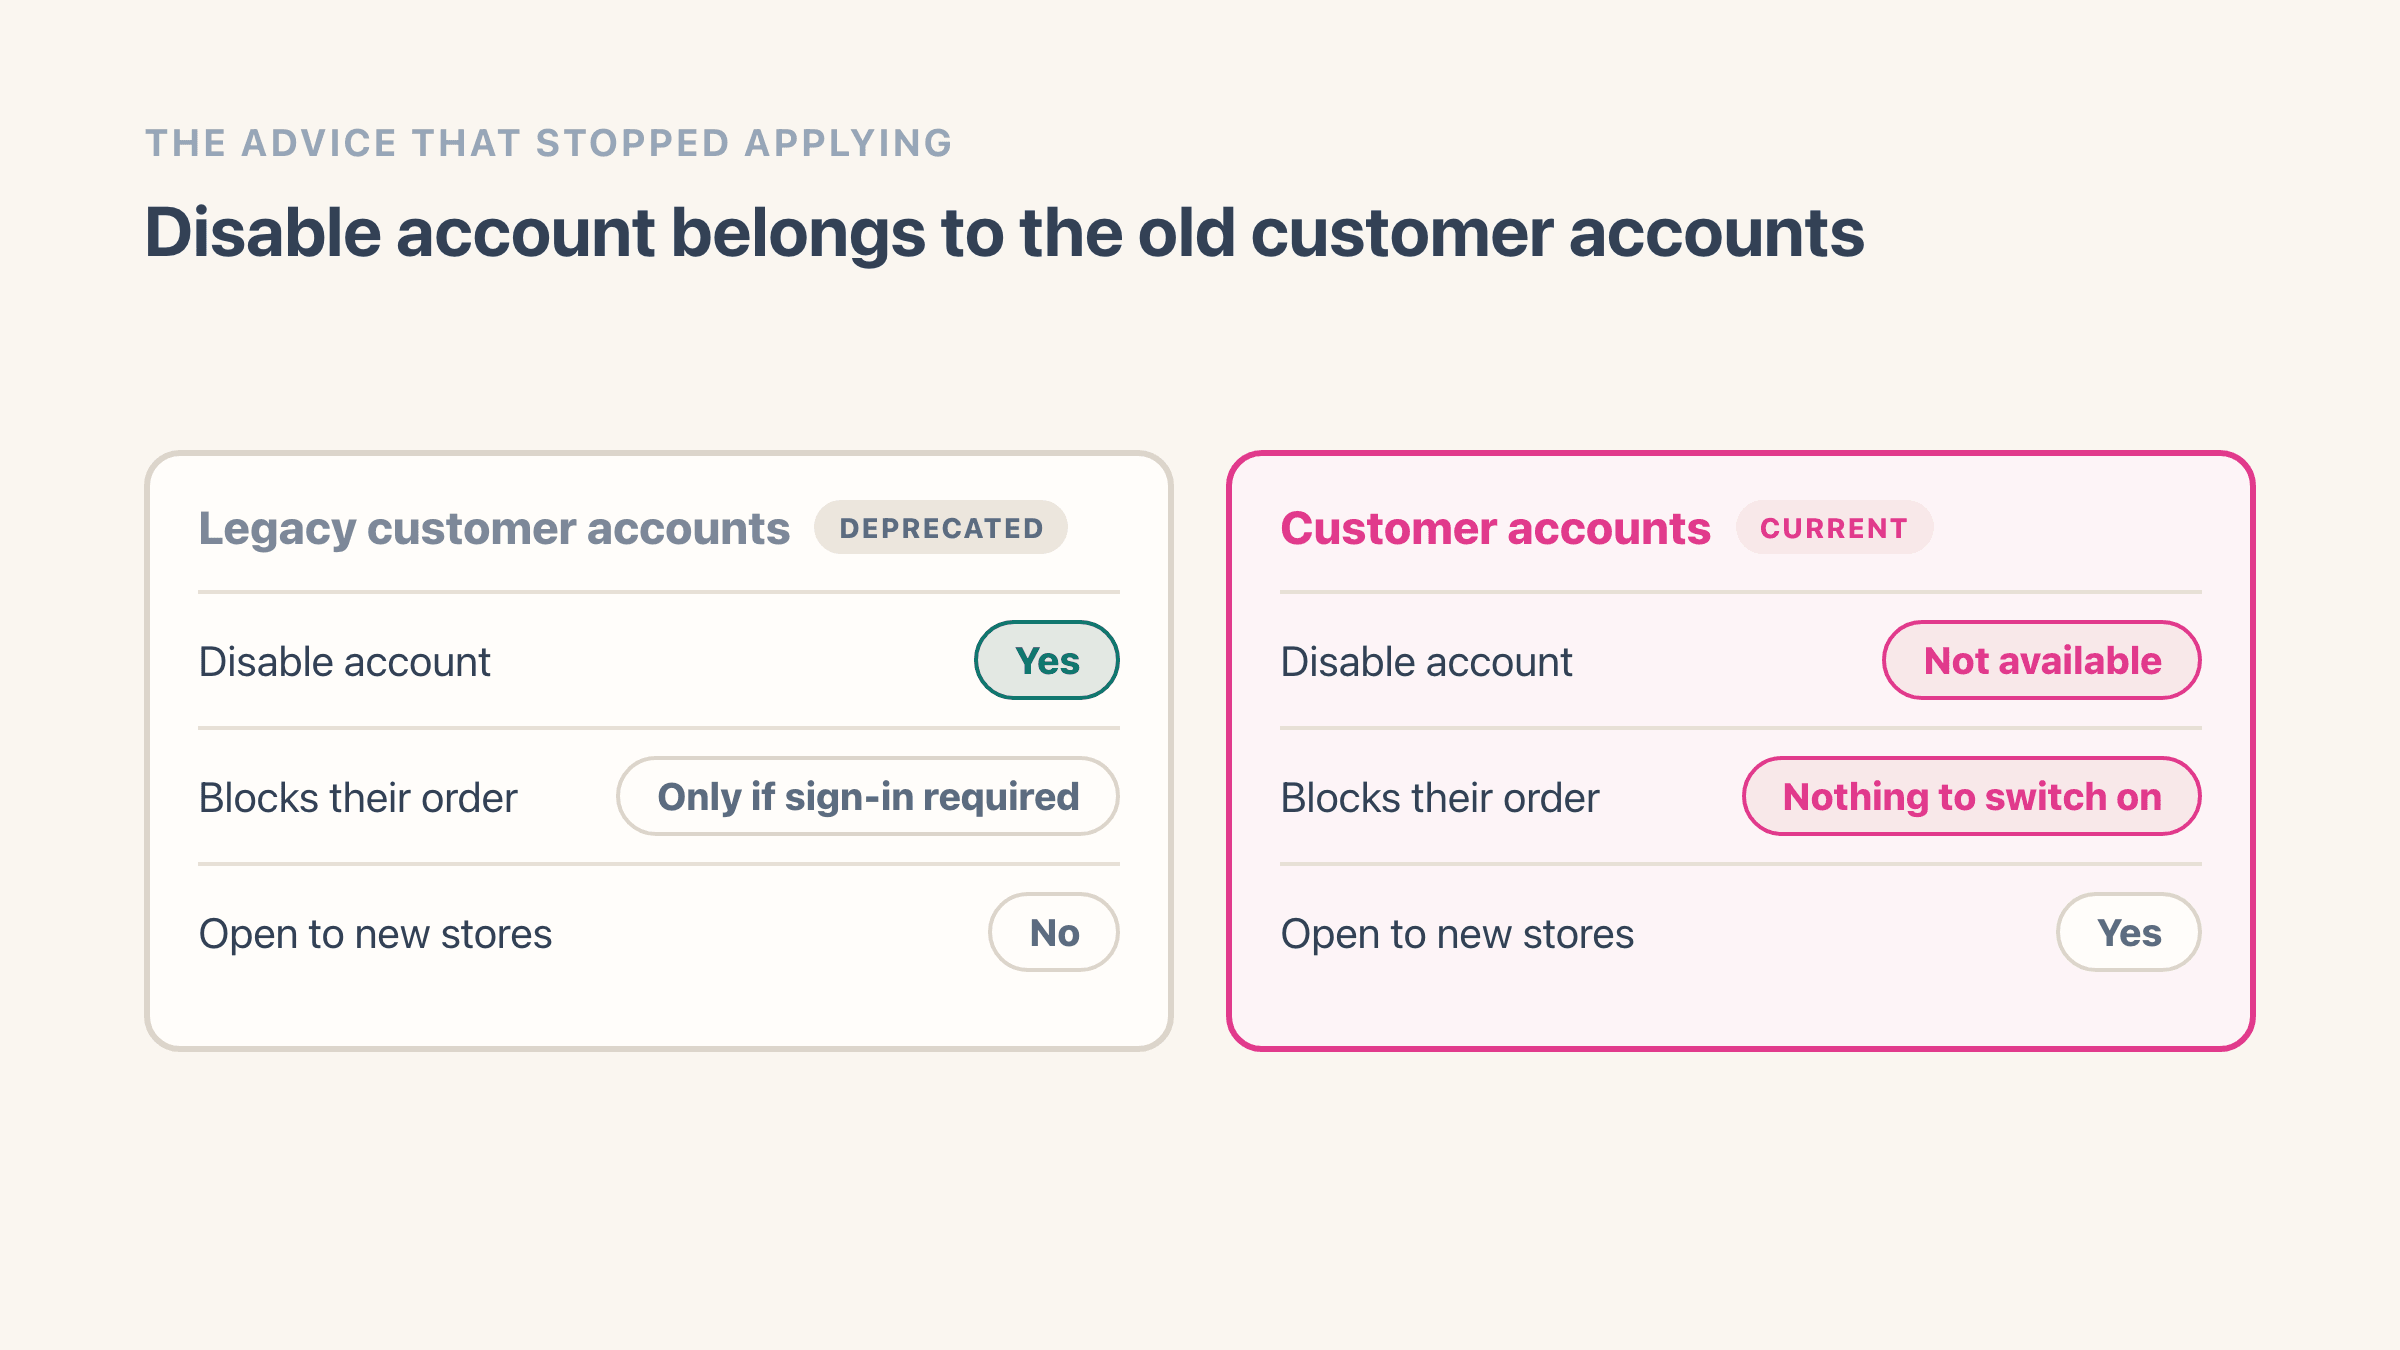Click the Disable account label in legacy card

pos(344,662)
